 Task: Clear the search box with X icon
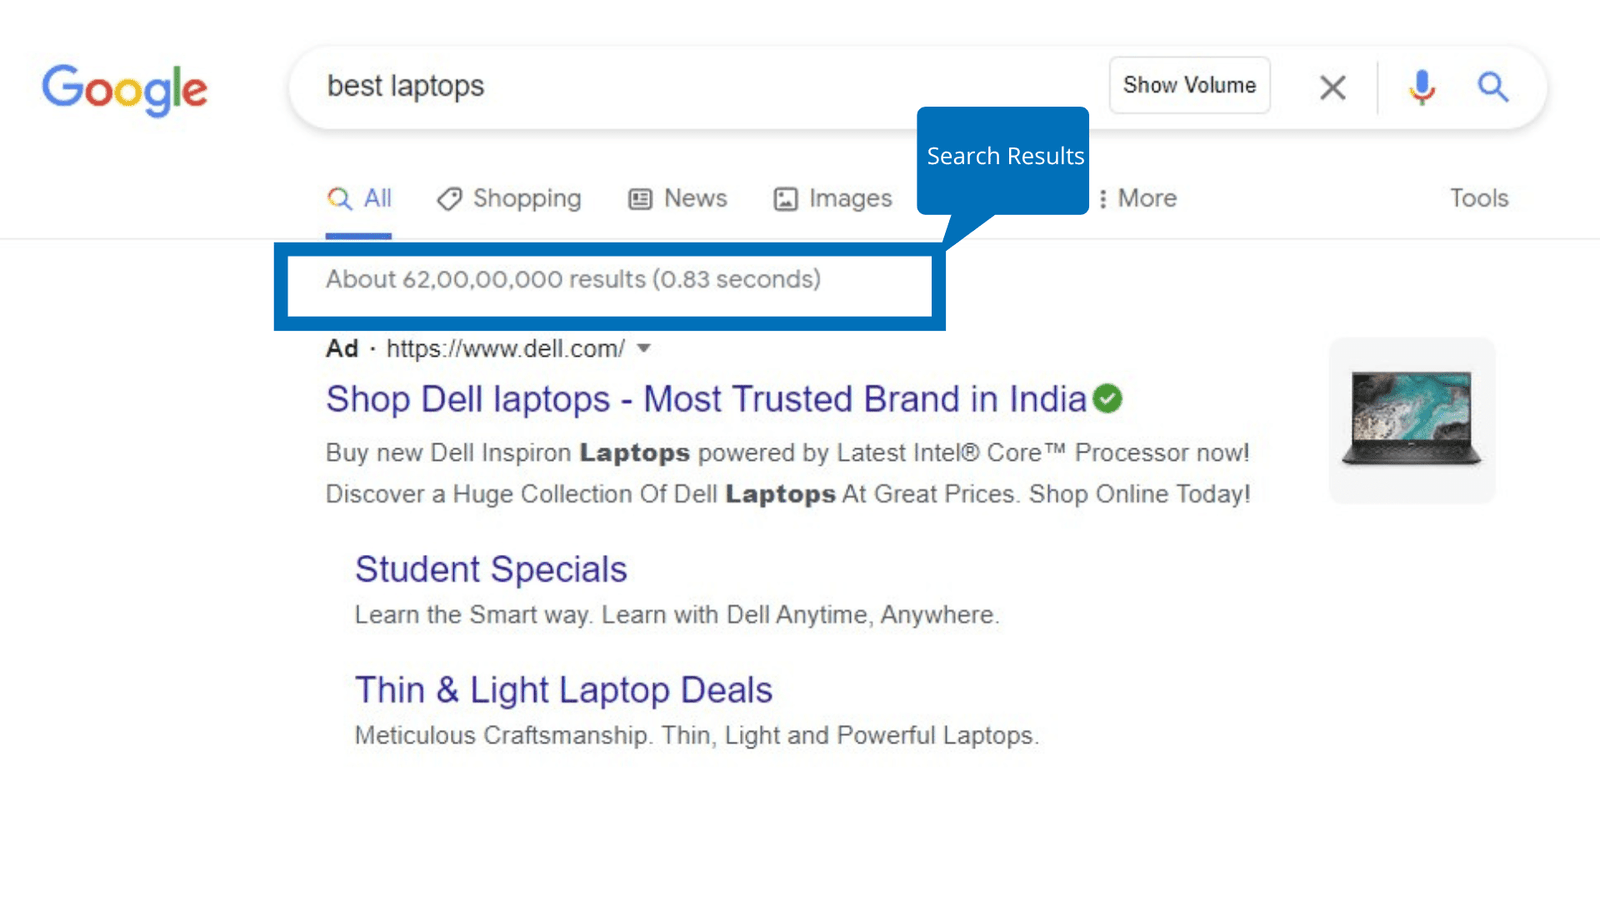tap(1332, 87)
